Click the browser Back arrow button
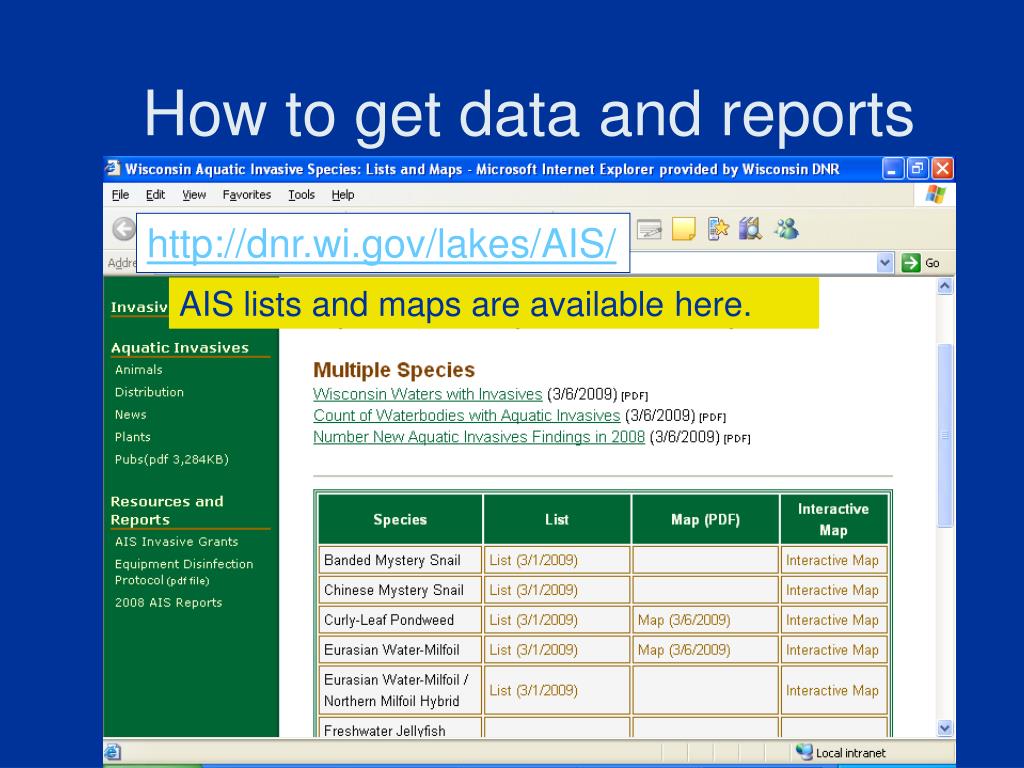Screen dimensions: 1024x768 point(123,229)
